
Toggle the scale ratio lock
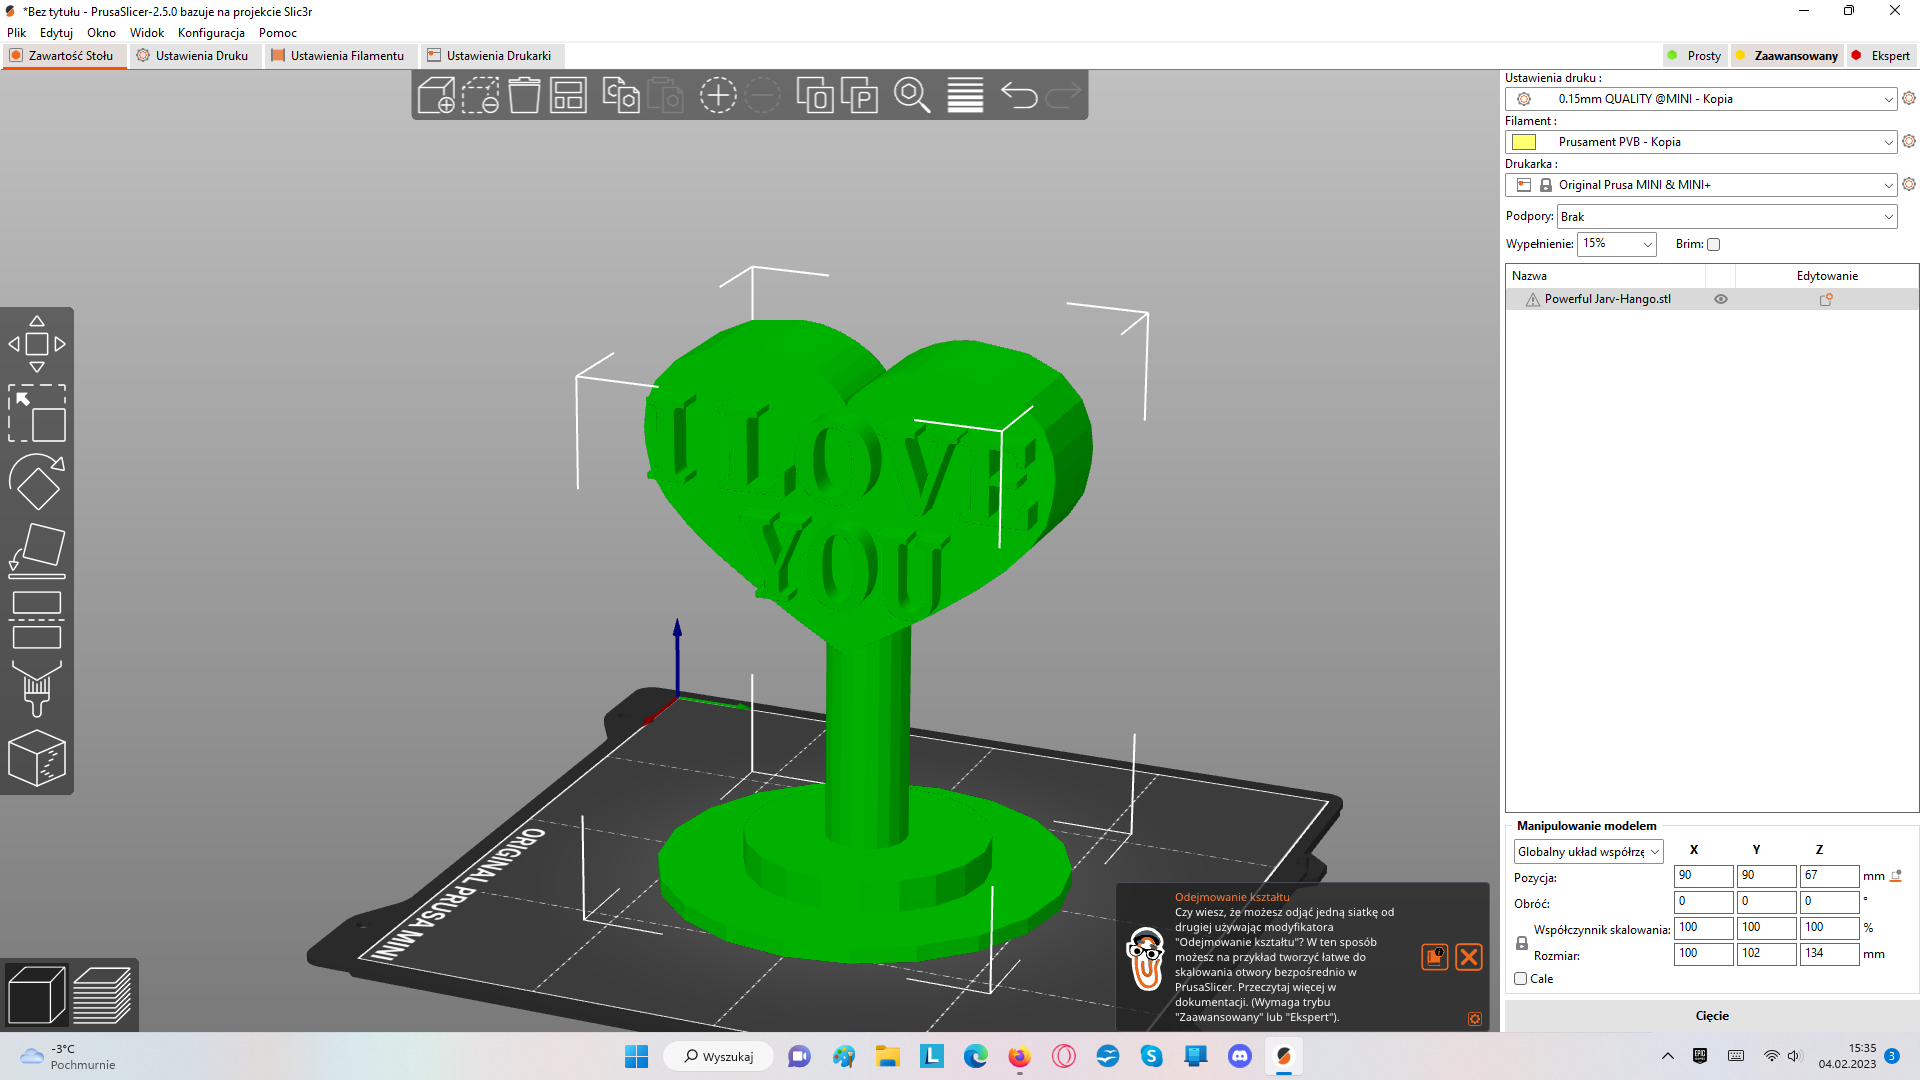coord(1522,943)
